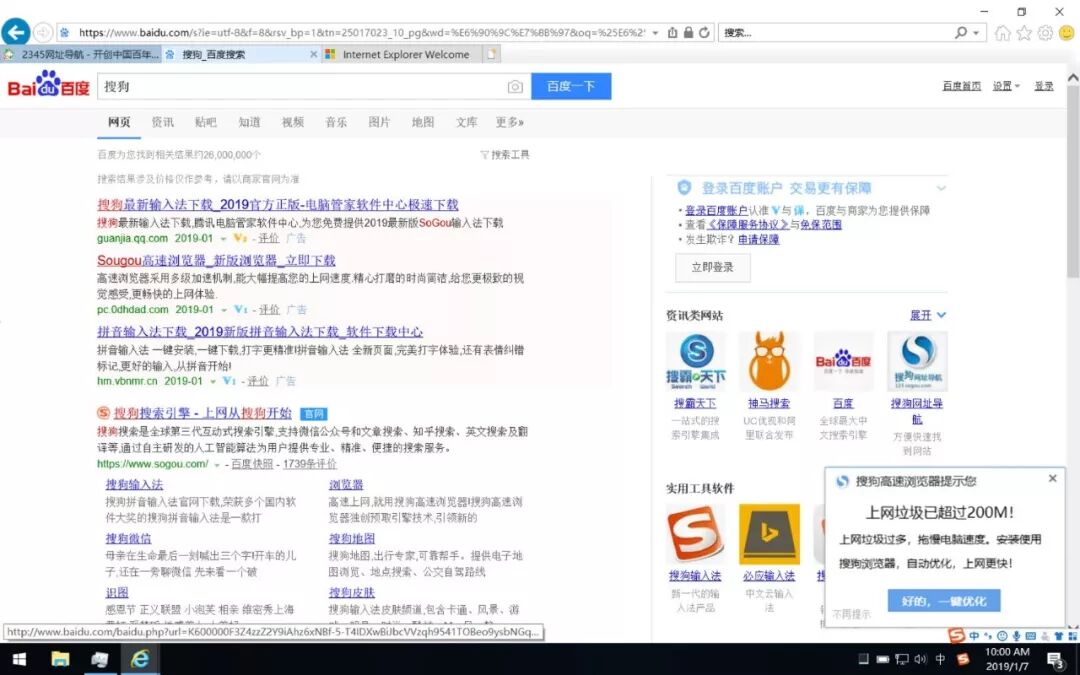This screenshot has height=675, width=1080.
Task: Open a new tab in IE
Action: pos(491,54)
